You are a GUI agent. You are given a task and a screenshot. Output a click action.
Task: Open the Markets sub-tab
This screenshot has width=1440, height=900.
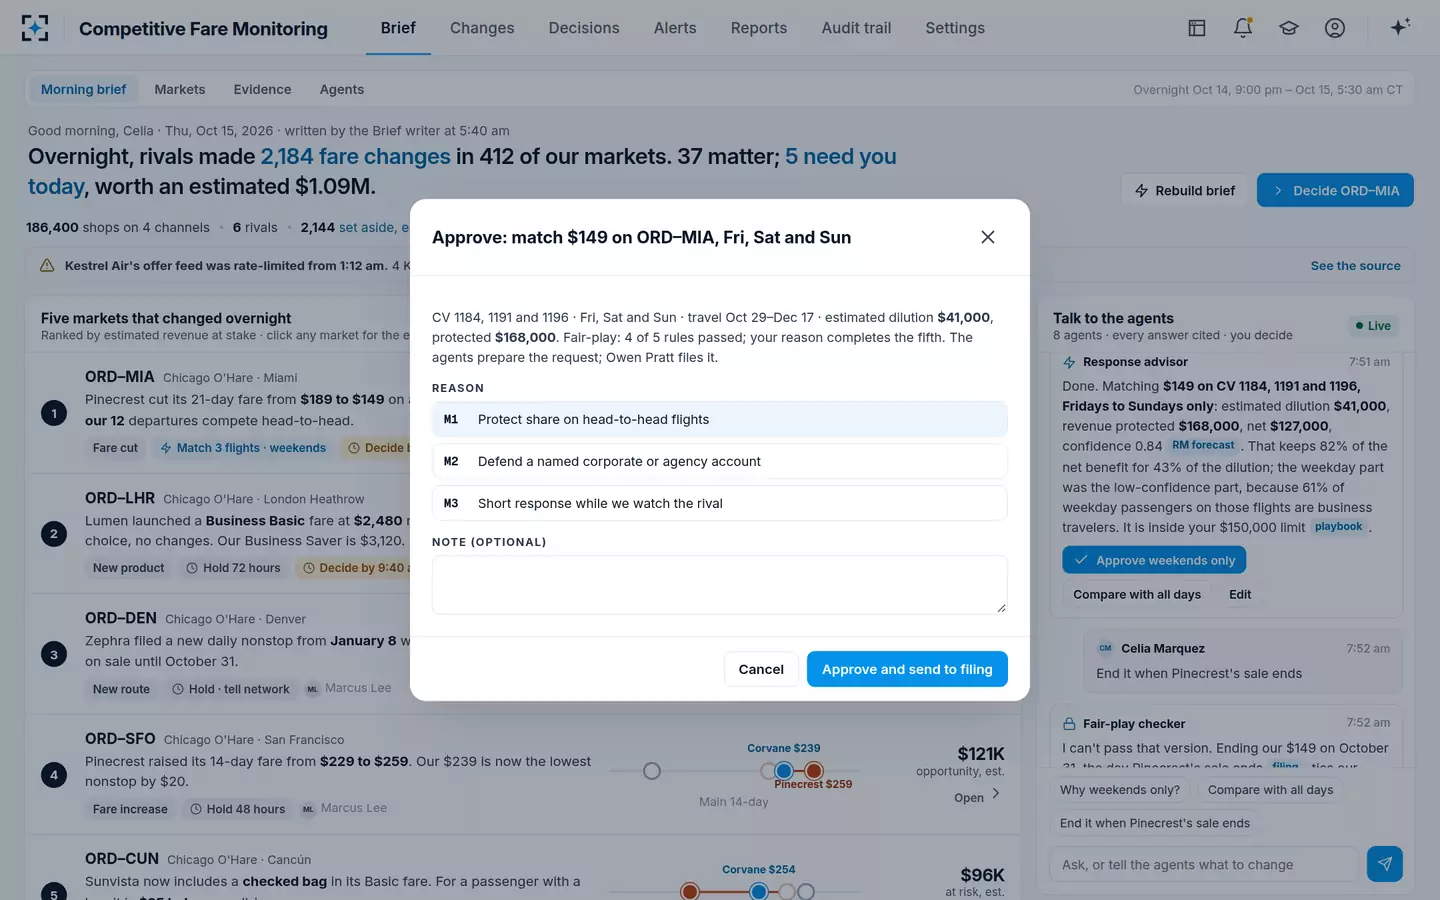point(180,90)
